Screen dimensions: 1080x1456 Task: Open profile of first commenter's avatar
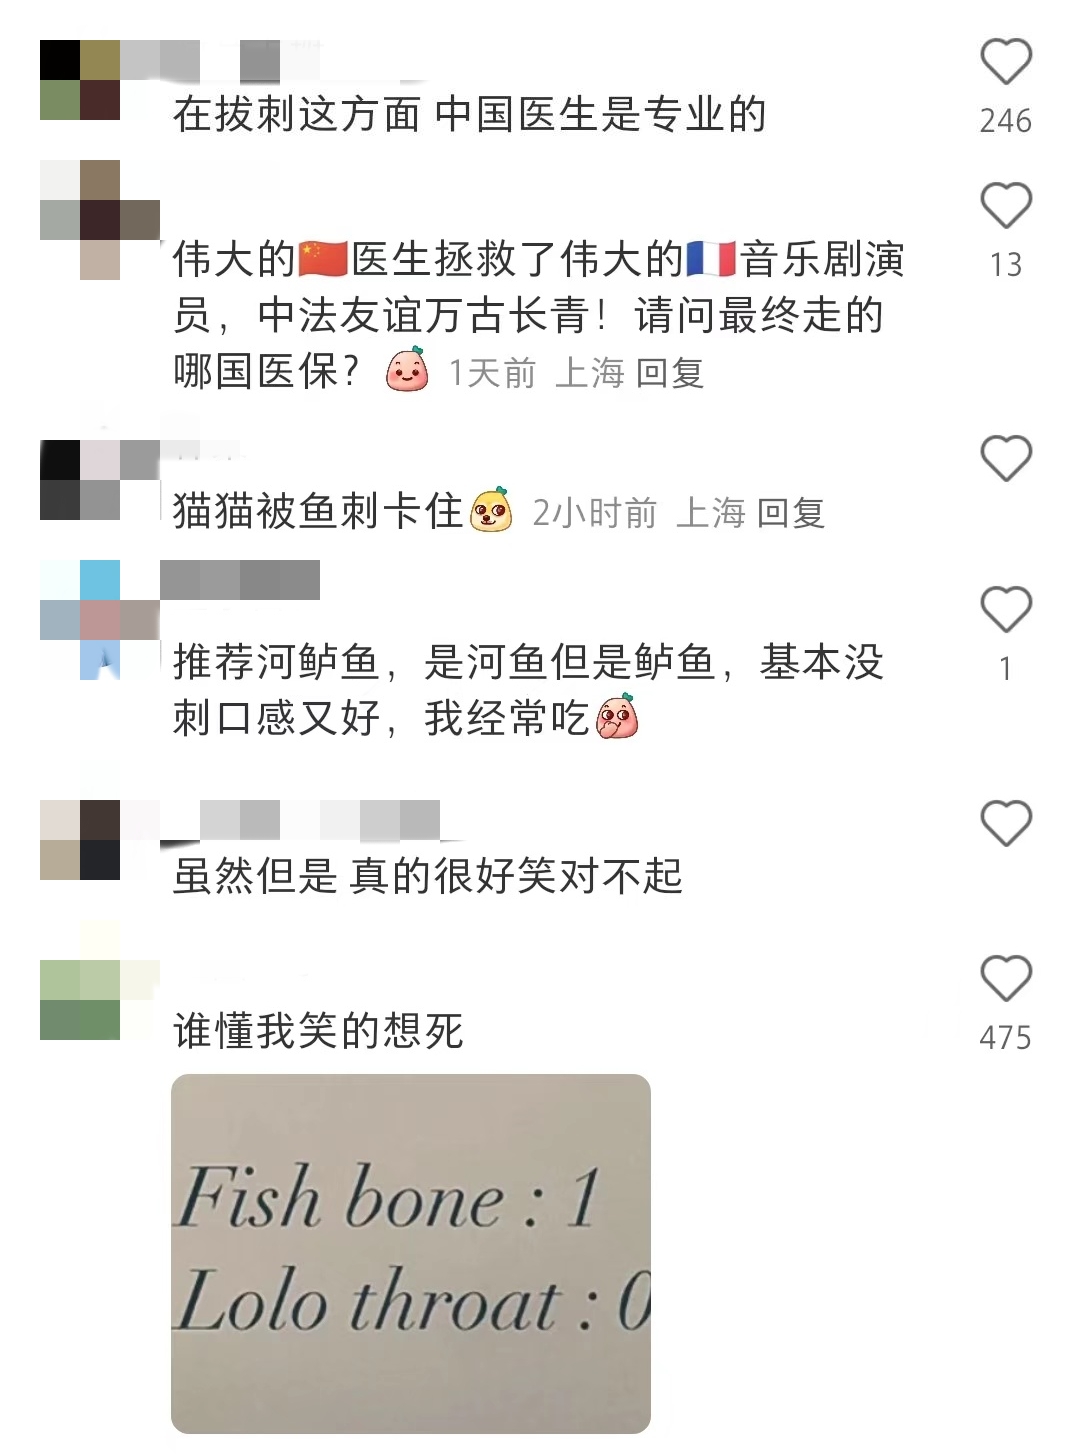pyautogui.click(x=80, y=80)
